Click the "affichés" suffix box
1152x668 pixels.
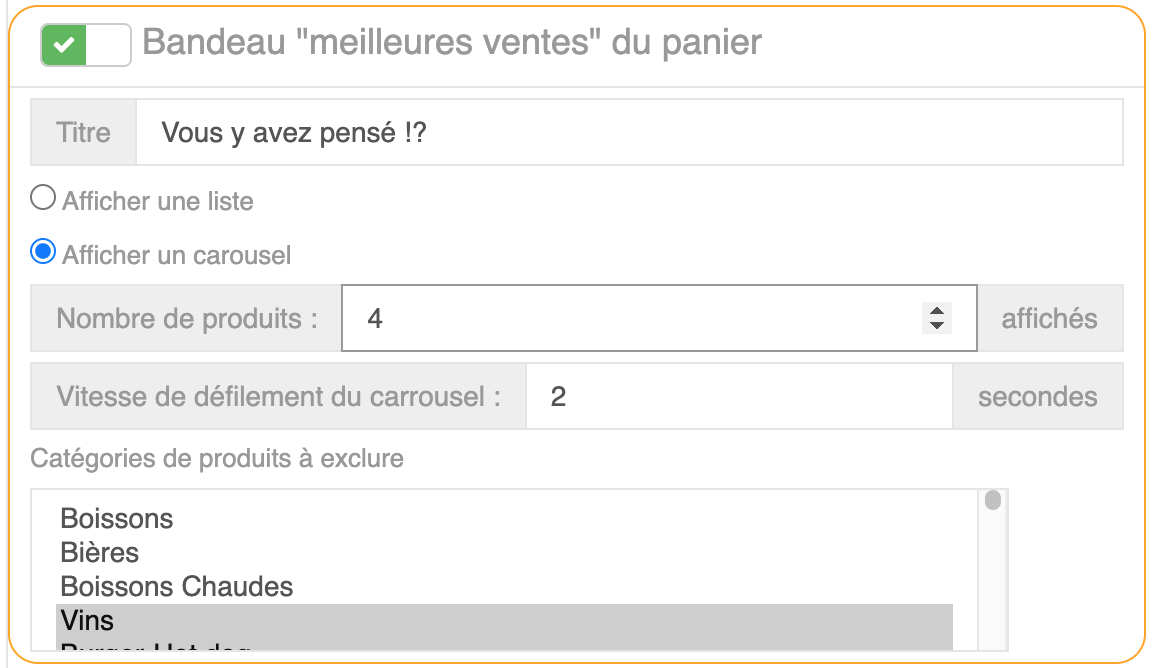tap(1049, 319)
